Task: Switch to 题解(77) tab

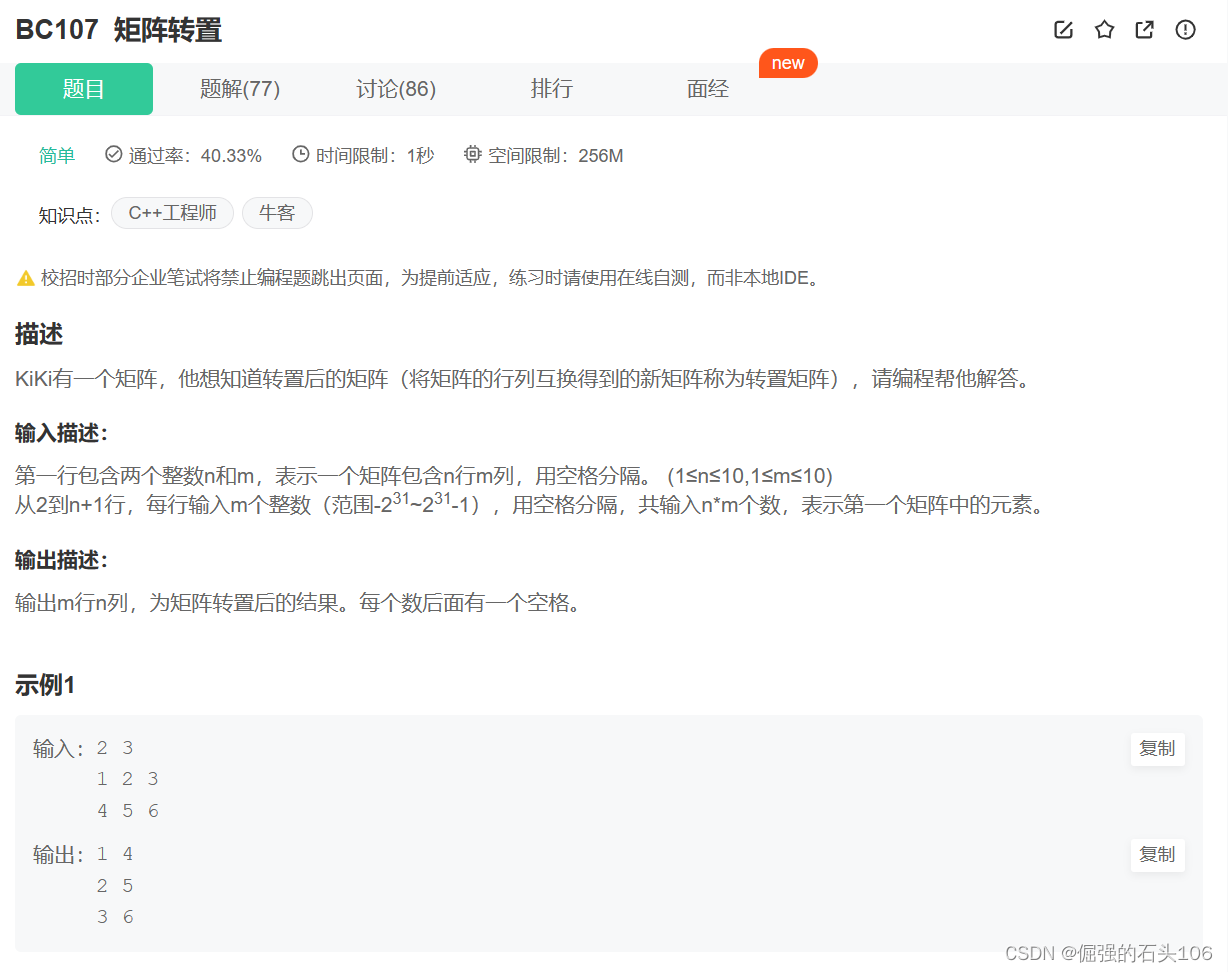Action: click(240, 89)
